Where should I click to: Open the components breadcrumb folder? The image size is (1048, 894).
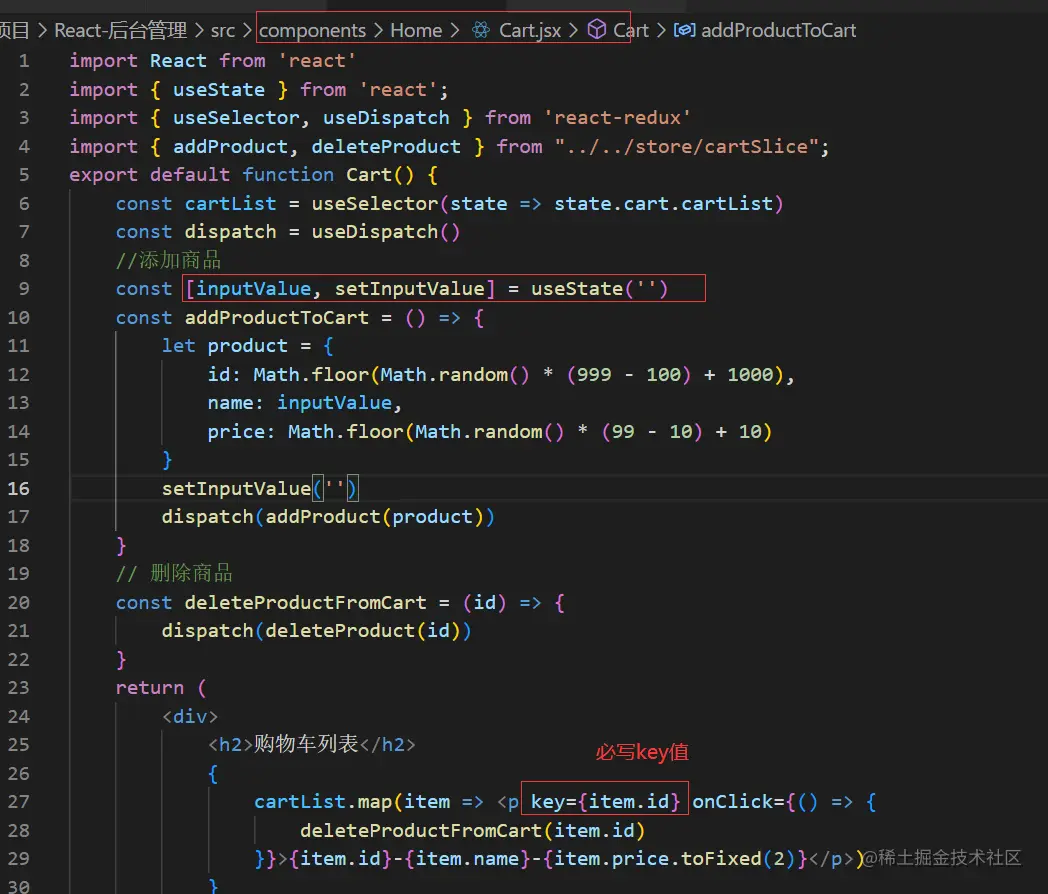(312, 31)
